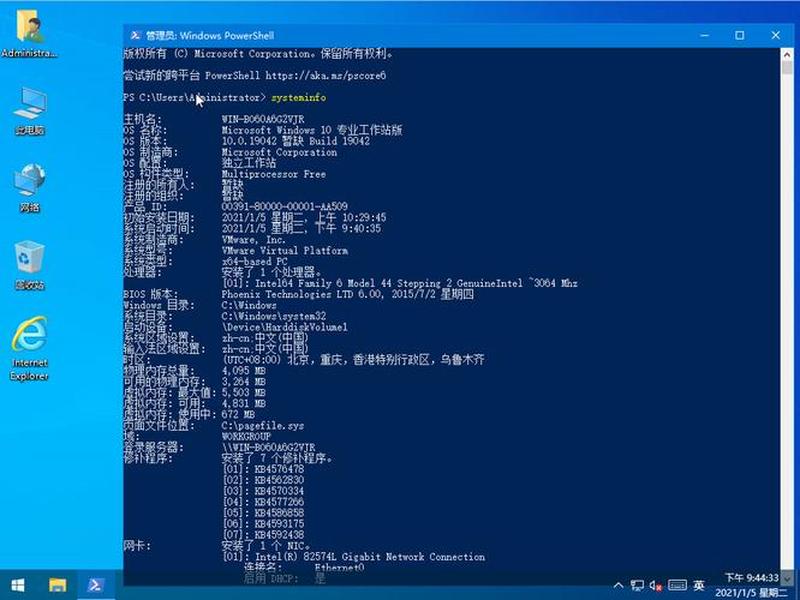Click the "(UTC+08:00)" time zone line

point(353,360)
